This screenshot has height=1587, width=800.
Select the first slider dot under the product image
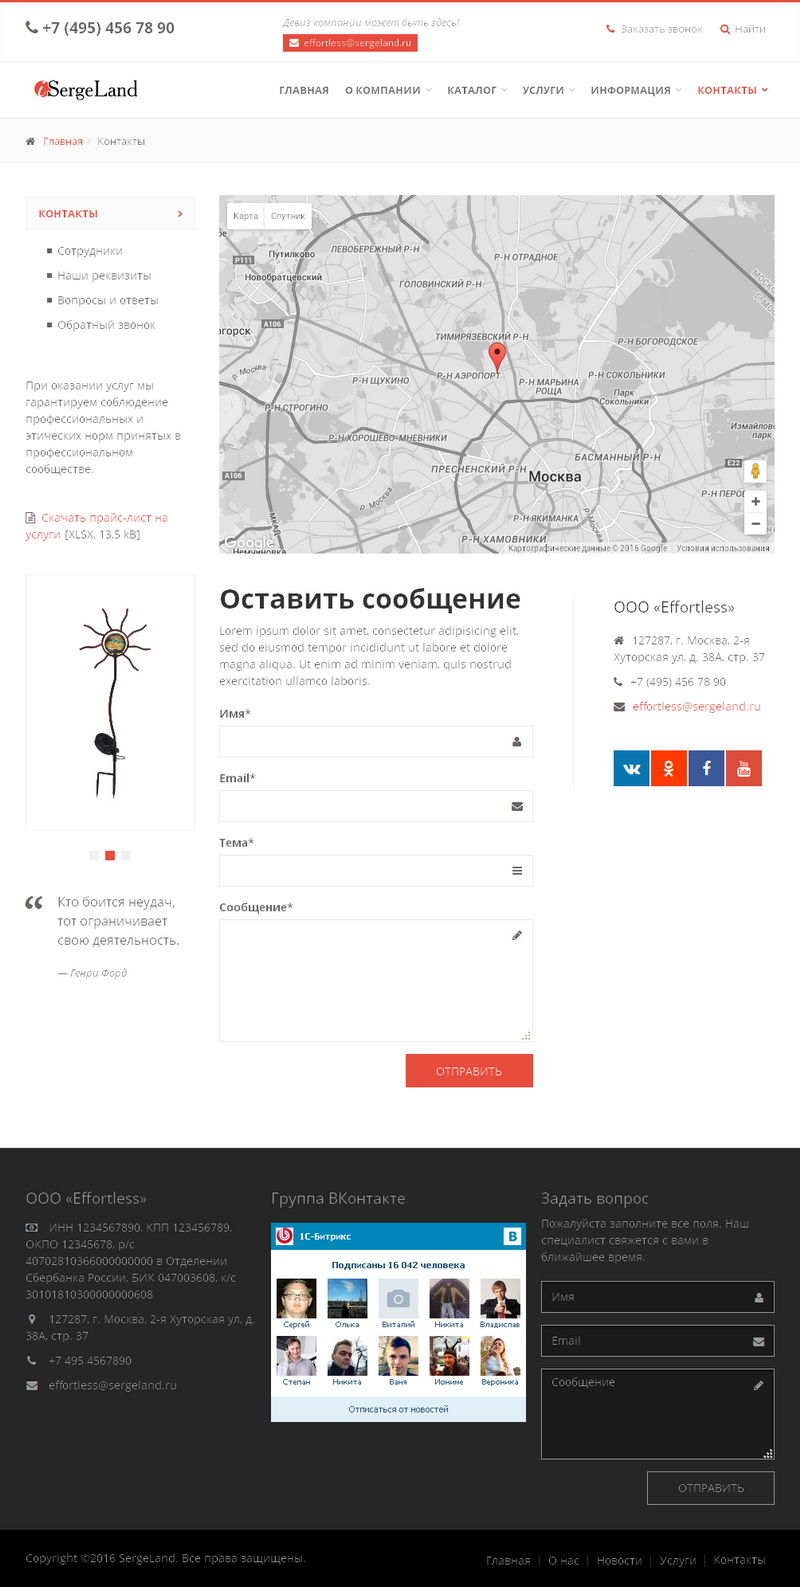coord(94,855)
